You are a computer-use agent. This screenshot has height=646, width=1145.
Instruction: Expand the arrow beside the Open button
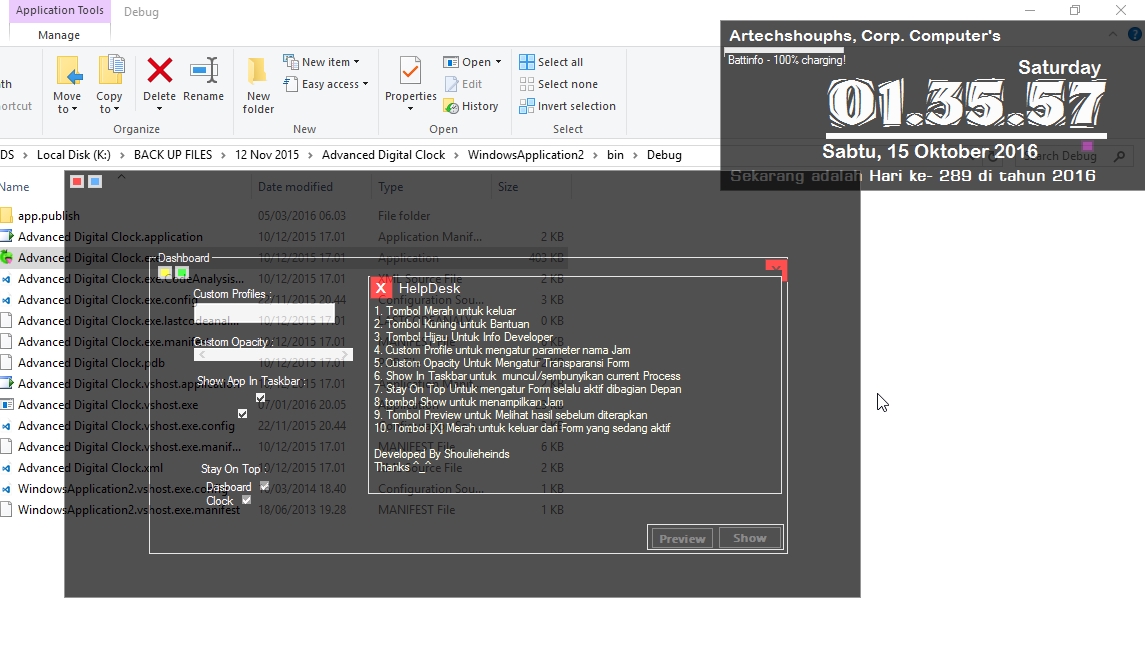[x=498, y=62]
